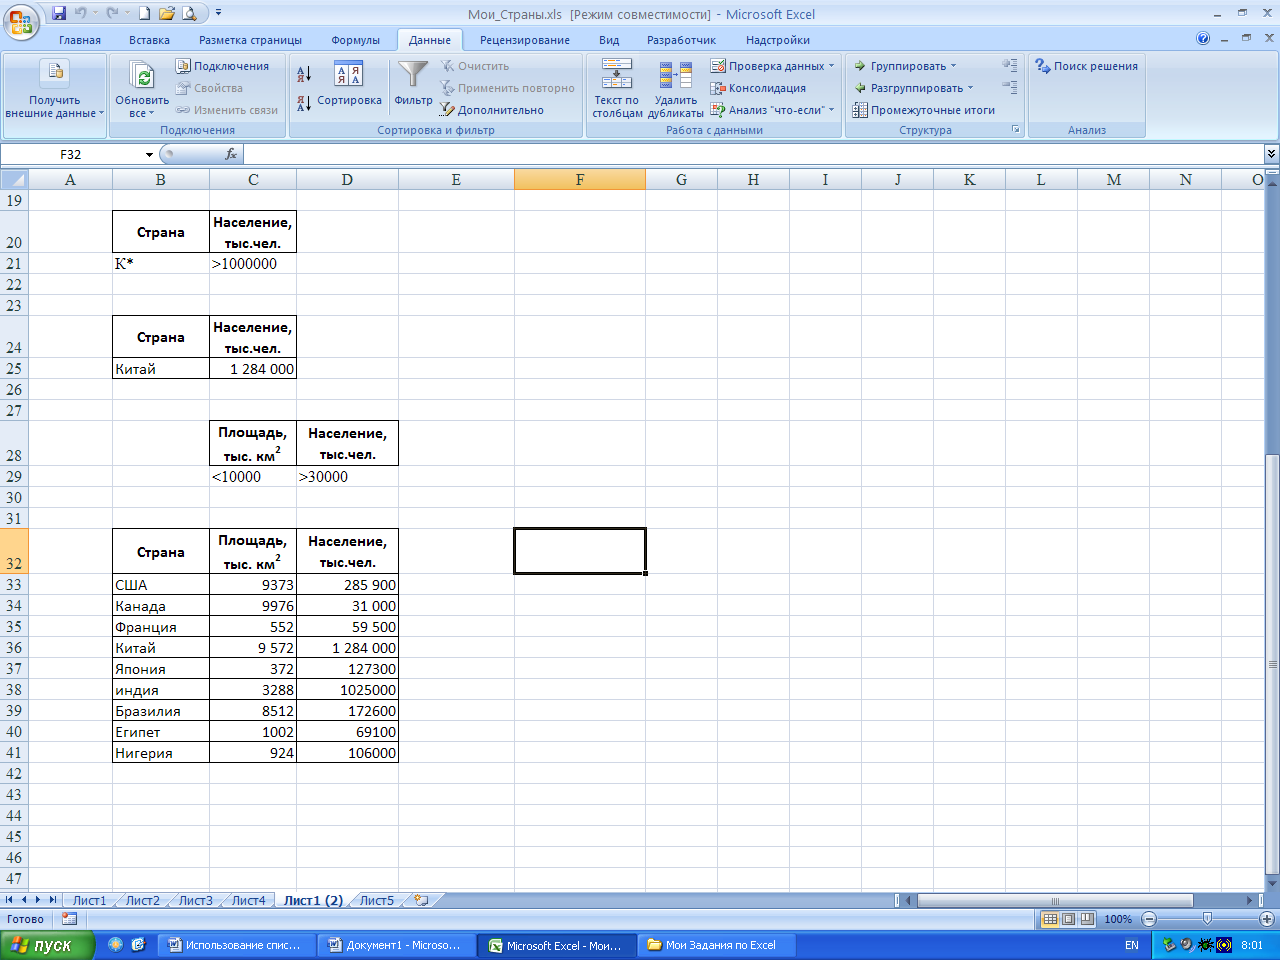Switch to Page Break Preview in status bar

click(x=1088, y=918)
